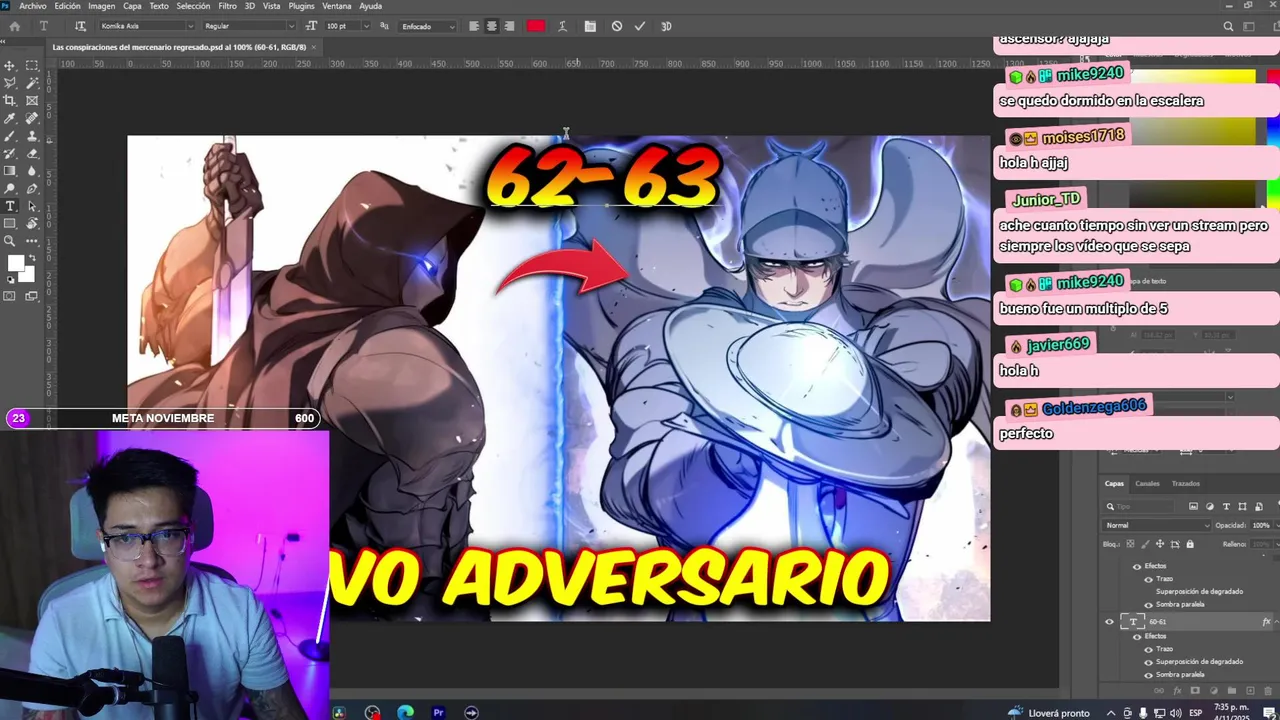
Task: Select the Clone Stamp tool
Action: pyautogui.click(x=32, y=136)
